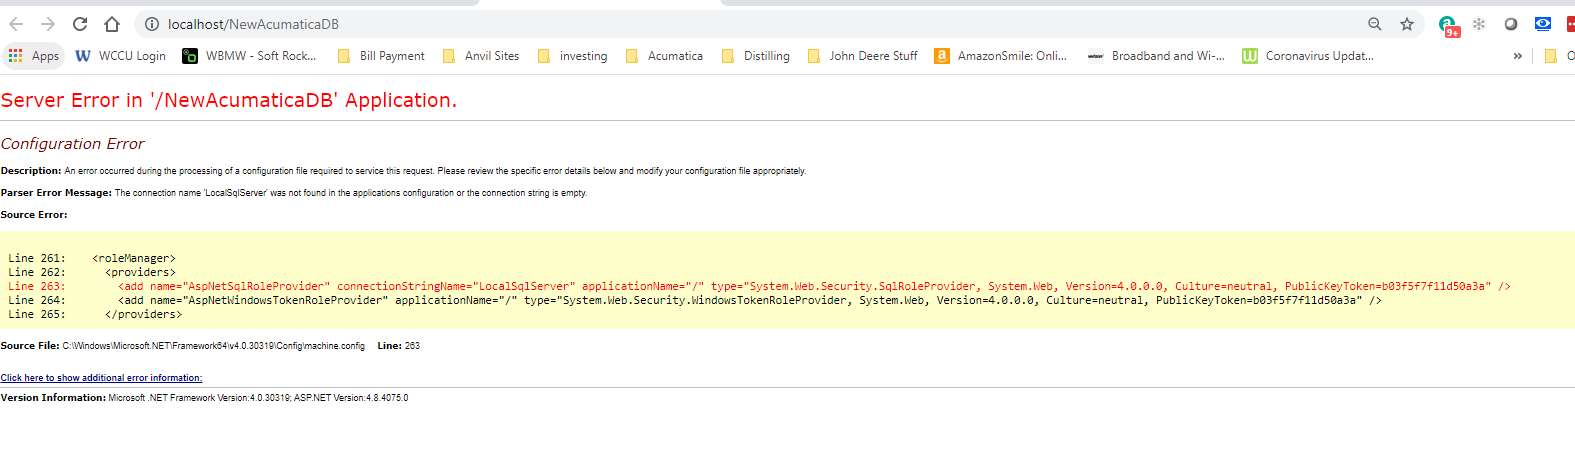Click the blue eye extension icon
This screenshot has height=467, width=1575.
(1543, 24)
